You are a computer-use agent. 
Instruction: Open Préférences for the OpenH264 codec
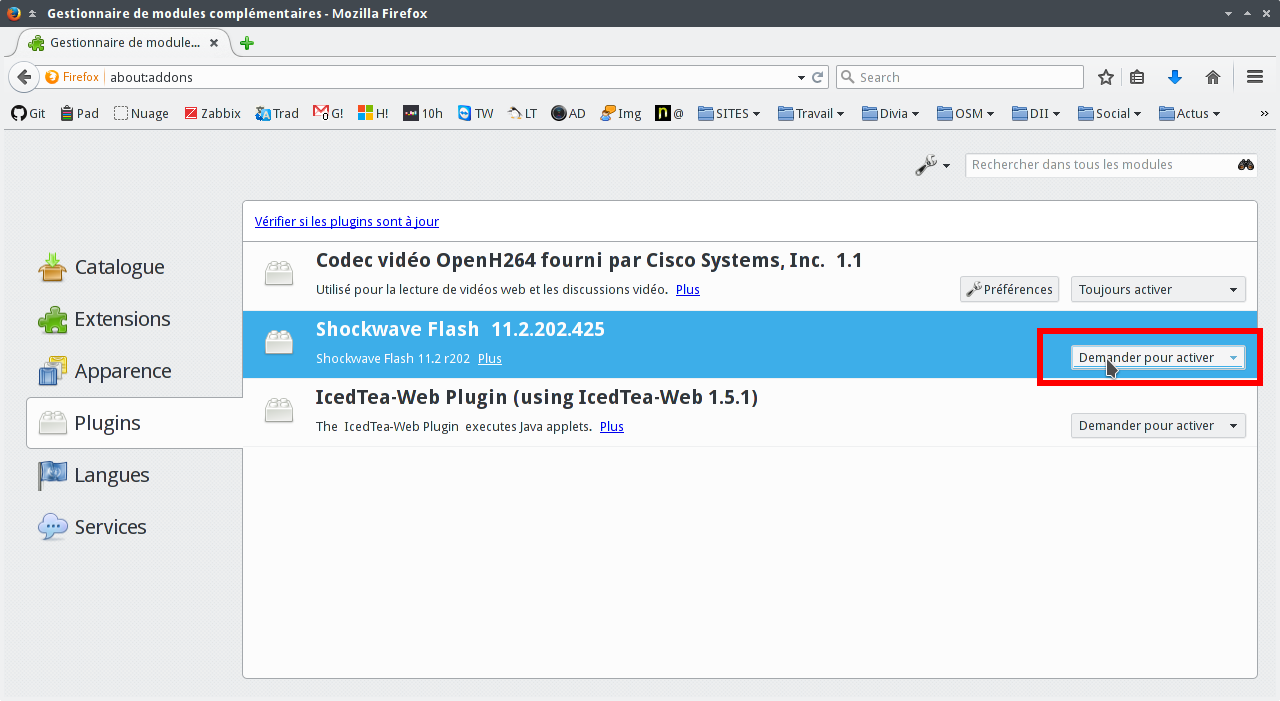tap(1009, 289)
